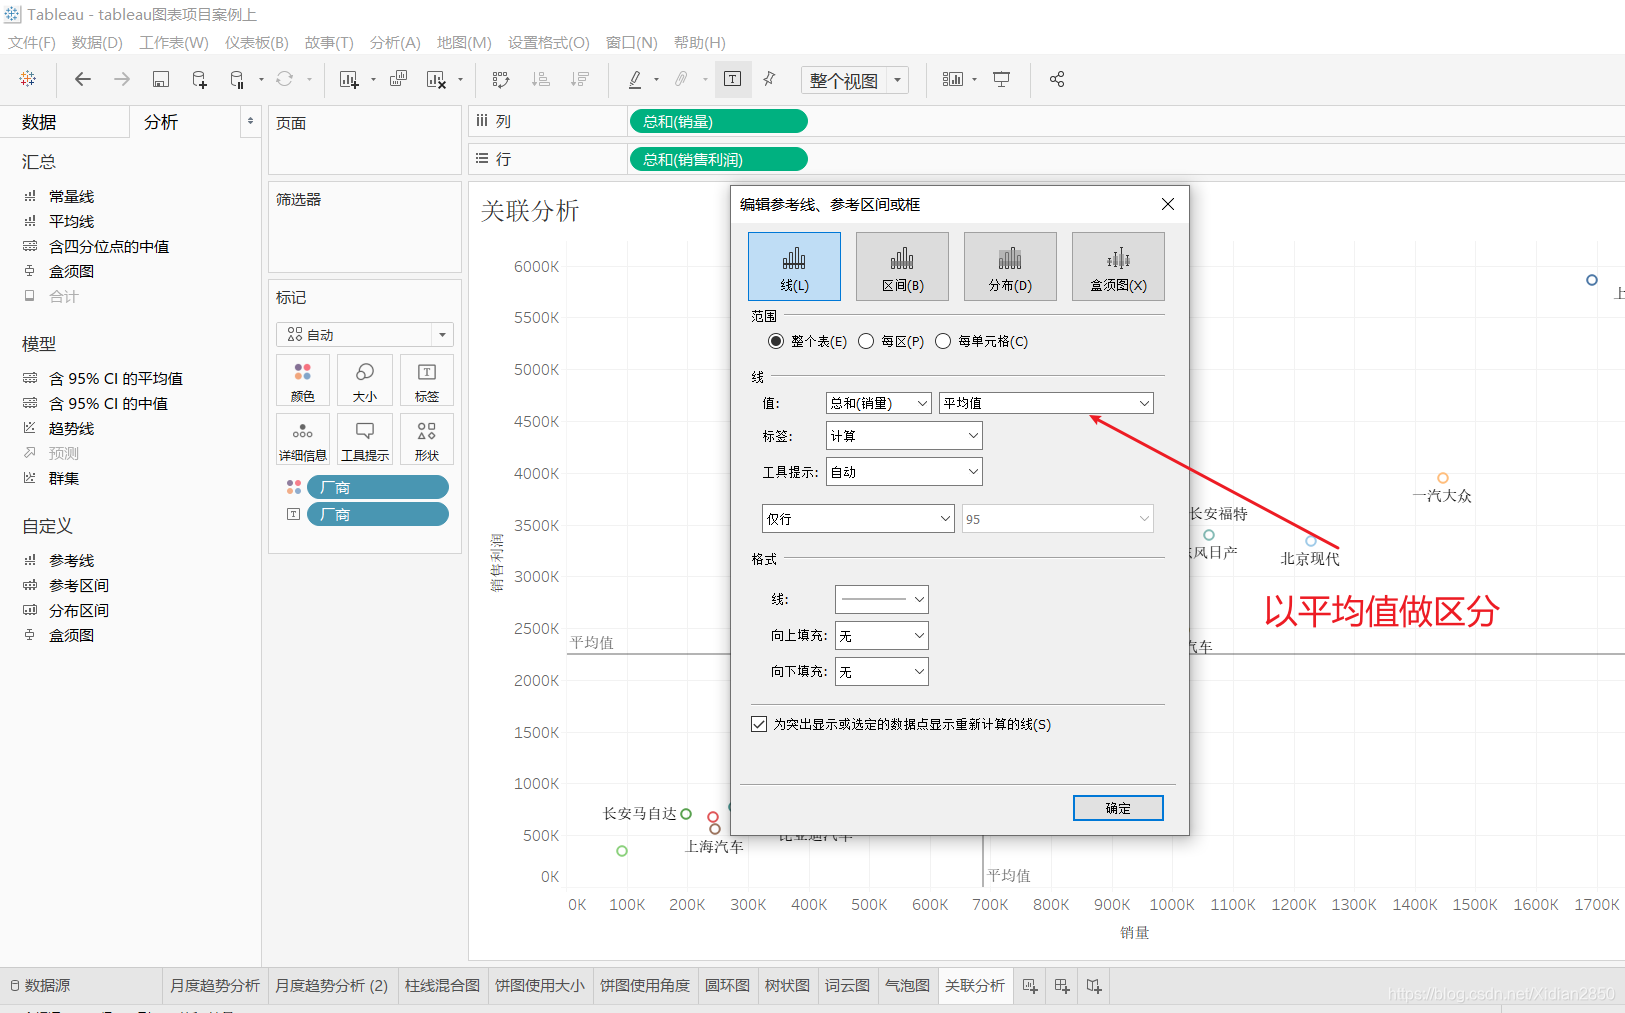Open the 分析(A) menu
Viewport: 1625px width, 1013px height.
tap(395, 42)
